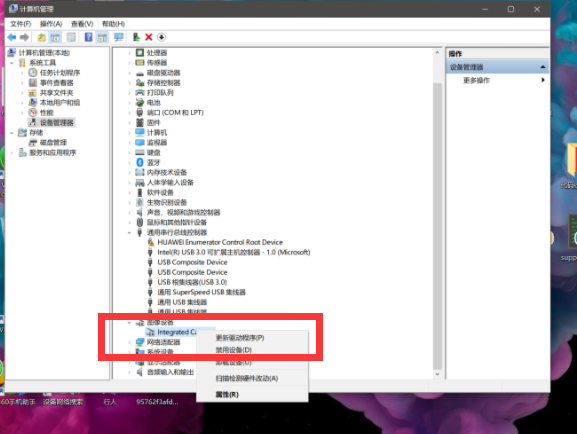
Task: Open the 更多操作 submenu arrow
Action: 543,80
